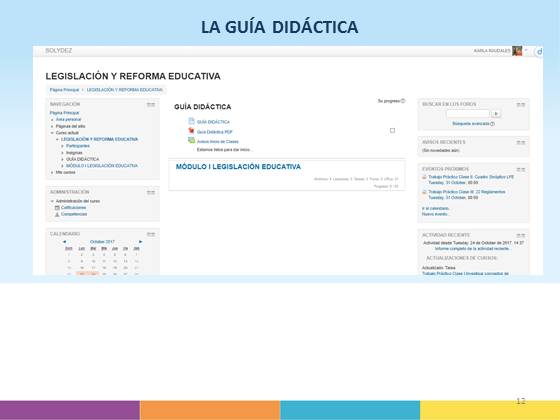The image size is (560, 420).
Task: Go to next month in calendar
Action: tap(141, 242)
